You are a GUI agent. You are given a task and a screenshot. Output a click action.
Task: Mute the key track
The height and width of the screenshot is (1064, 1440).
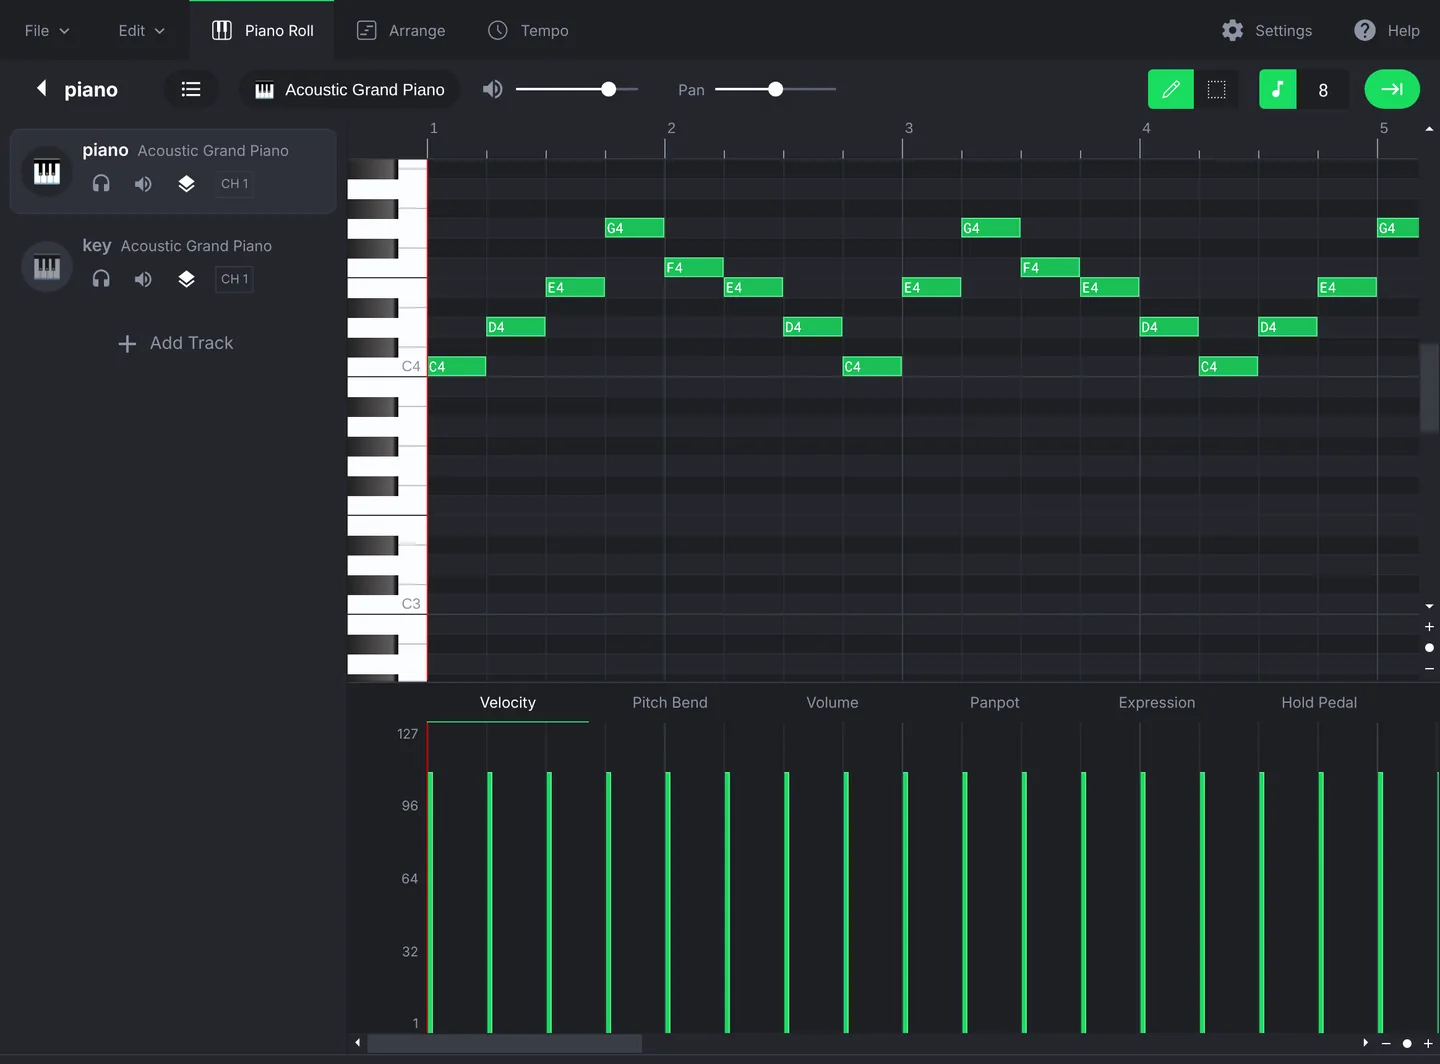point(143,279)
